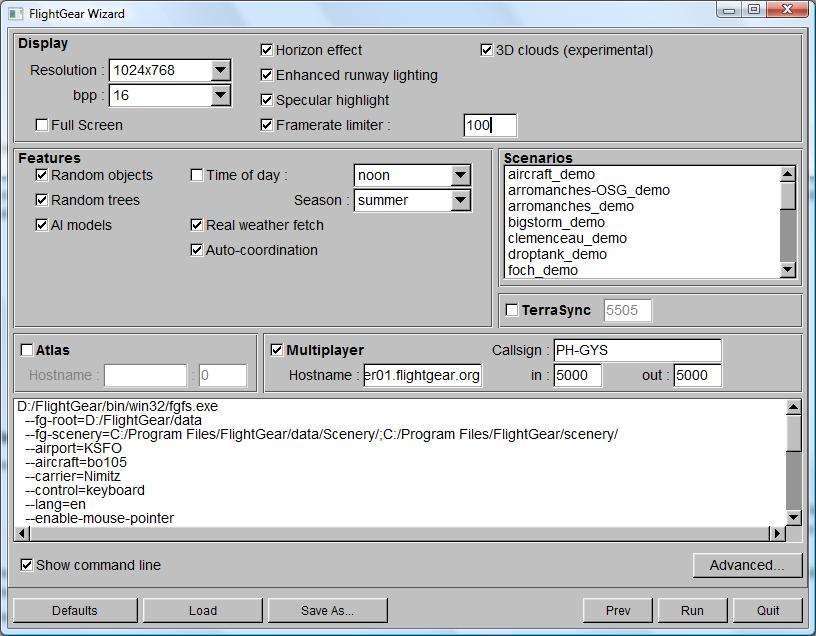
Task: Click the FlightGear Wizard title bar icon
Action: [16, 14]
